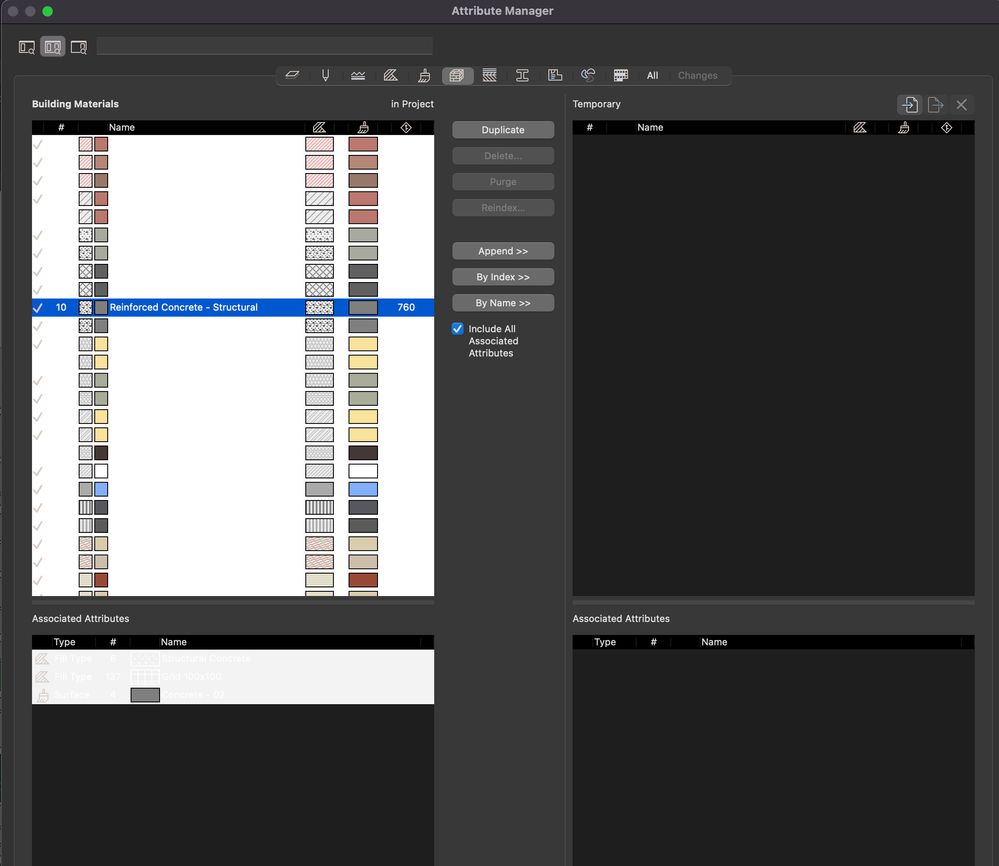Focus the attribute search field
This screenshot has width=999, height=866.
tap(264, 46)
